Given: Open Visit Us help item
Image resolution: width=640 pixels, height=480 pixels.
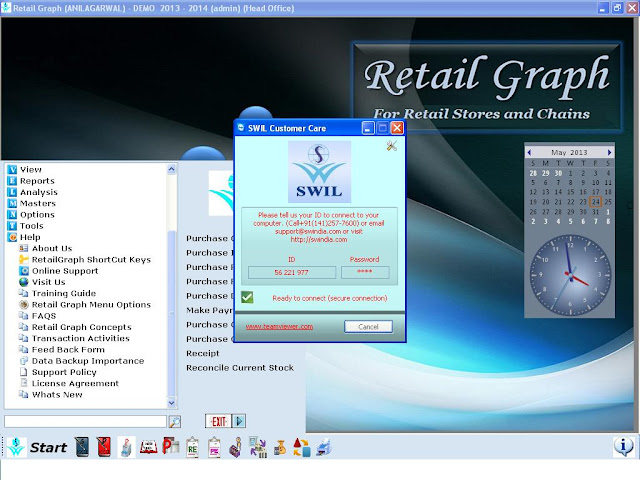Looking at the screenshot, I should [49, 282].
